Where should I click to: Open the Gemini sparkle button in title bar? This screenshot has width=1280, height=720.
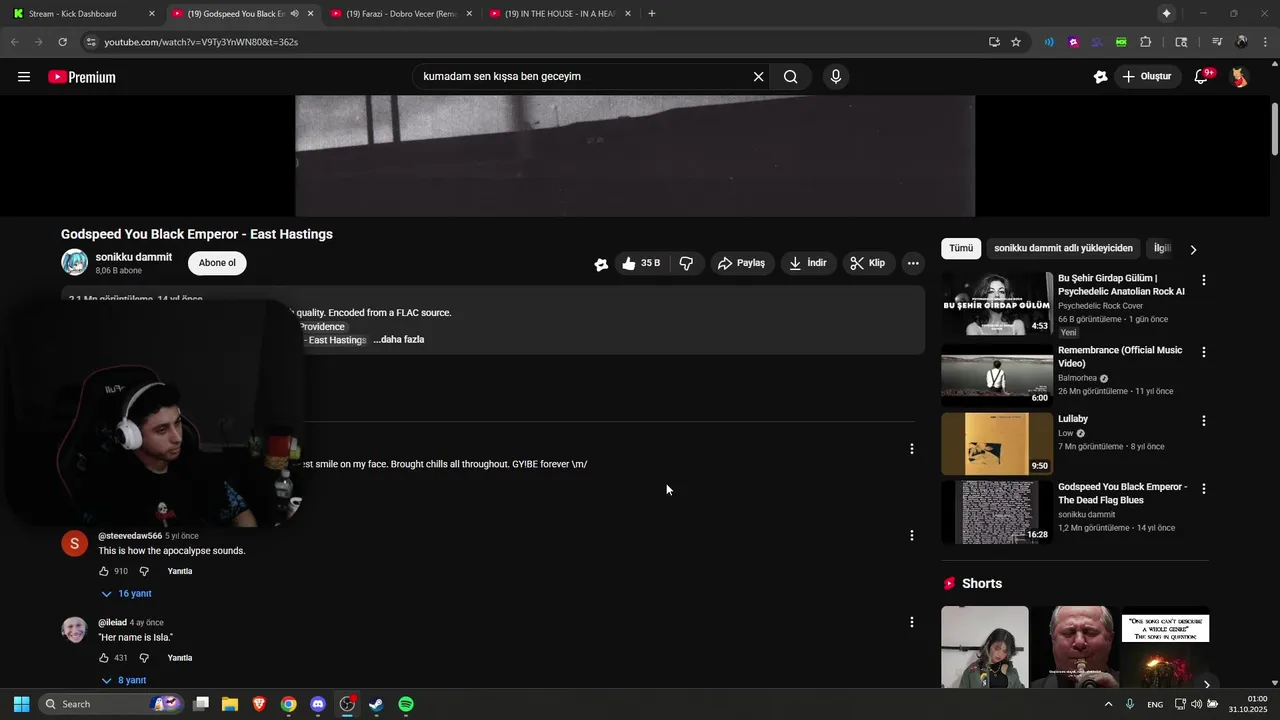(1166, 13)
